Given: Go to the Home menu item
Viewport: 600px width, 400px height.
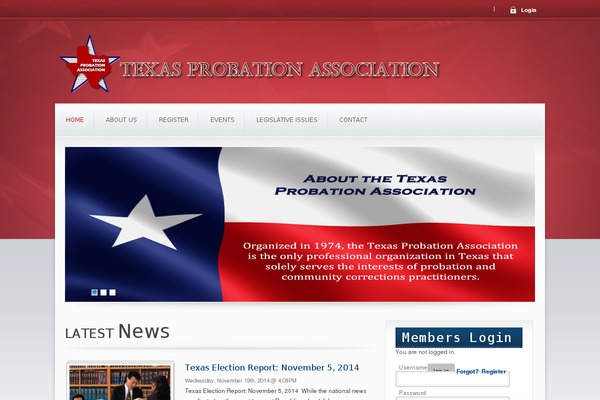Looking at the screenshot, I should pyautogui.click(x=75, y=120).
